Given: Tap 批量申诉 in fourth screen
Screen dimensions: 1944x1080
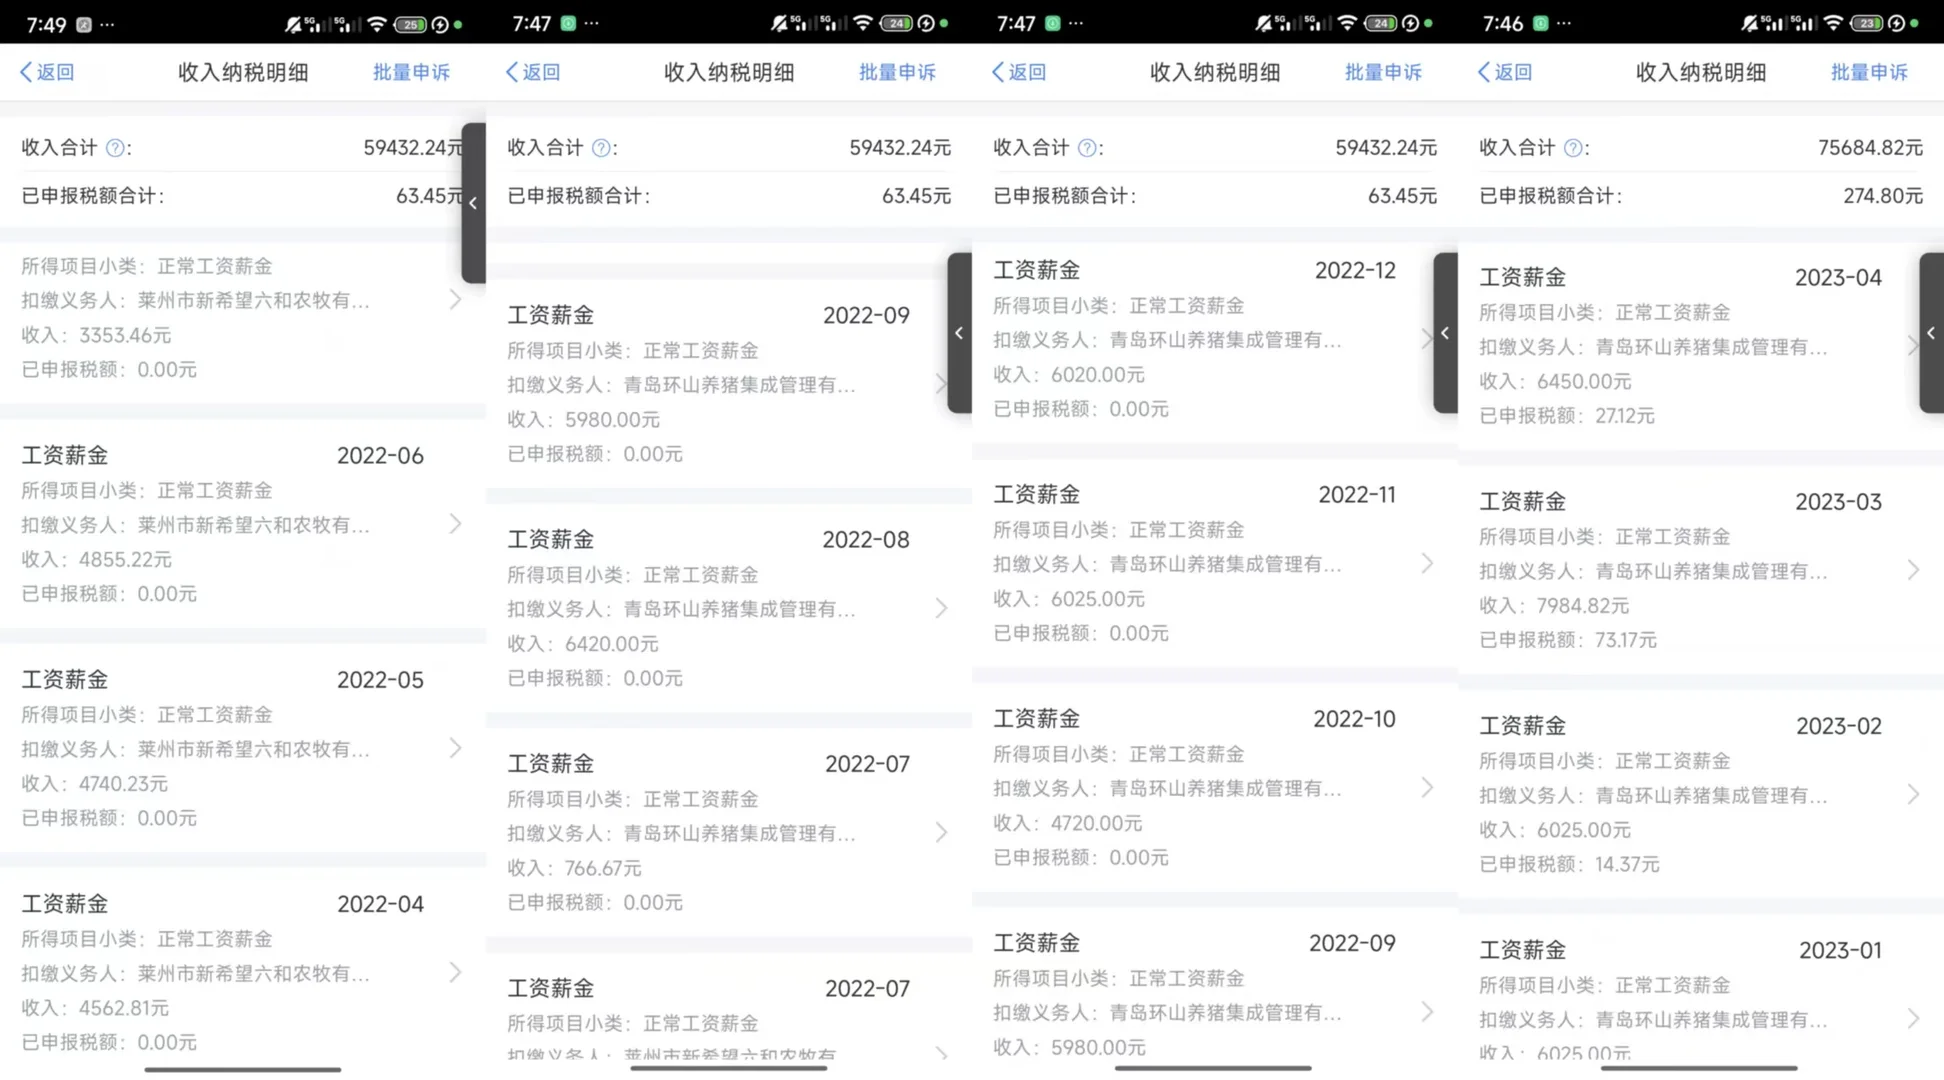Looking at the screenshot, I should [1869, 72].
